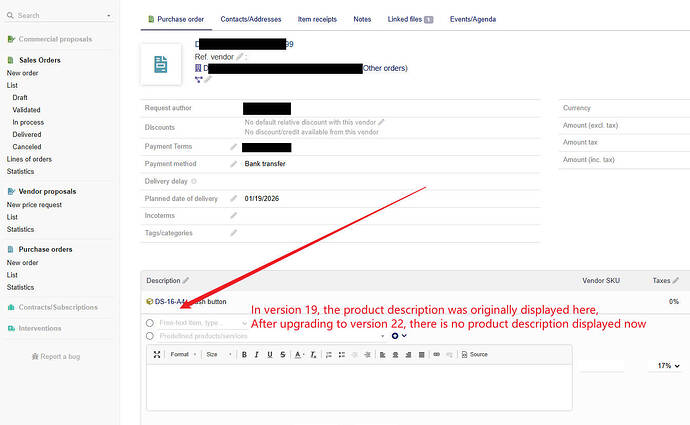The height and width of the screenshot is (425, 690).
Task: Toggle underline formatting in the editor
Action: [270, 354]
